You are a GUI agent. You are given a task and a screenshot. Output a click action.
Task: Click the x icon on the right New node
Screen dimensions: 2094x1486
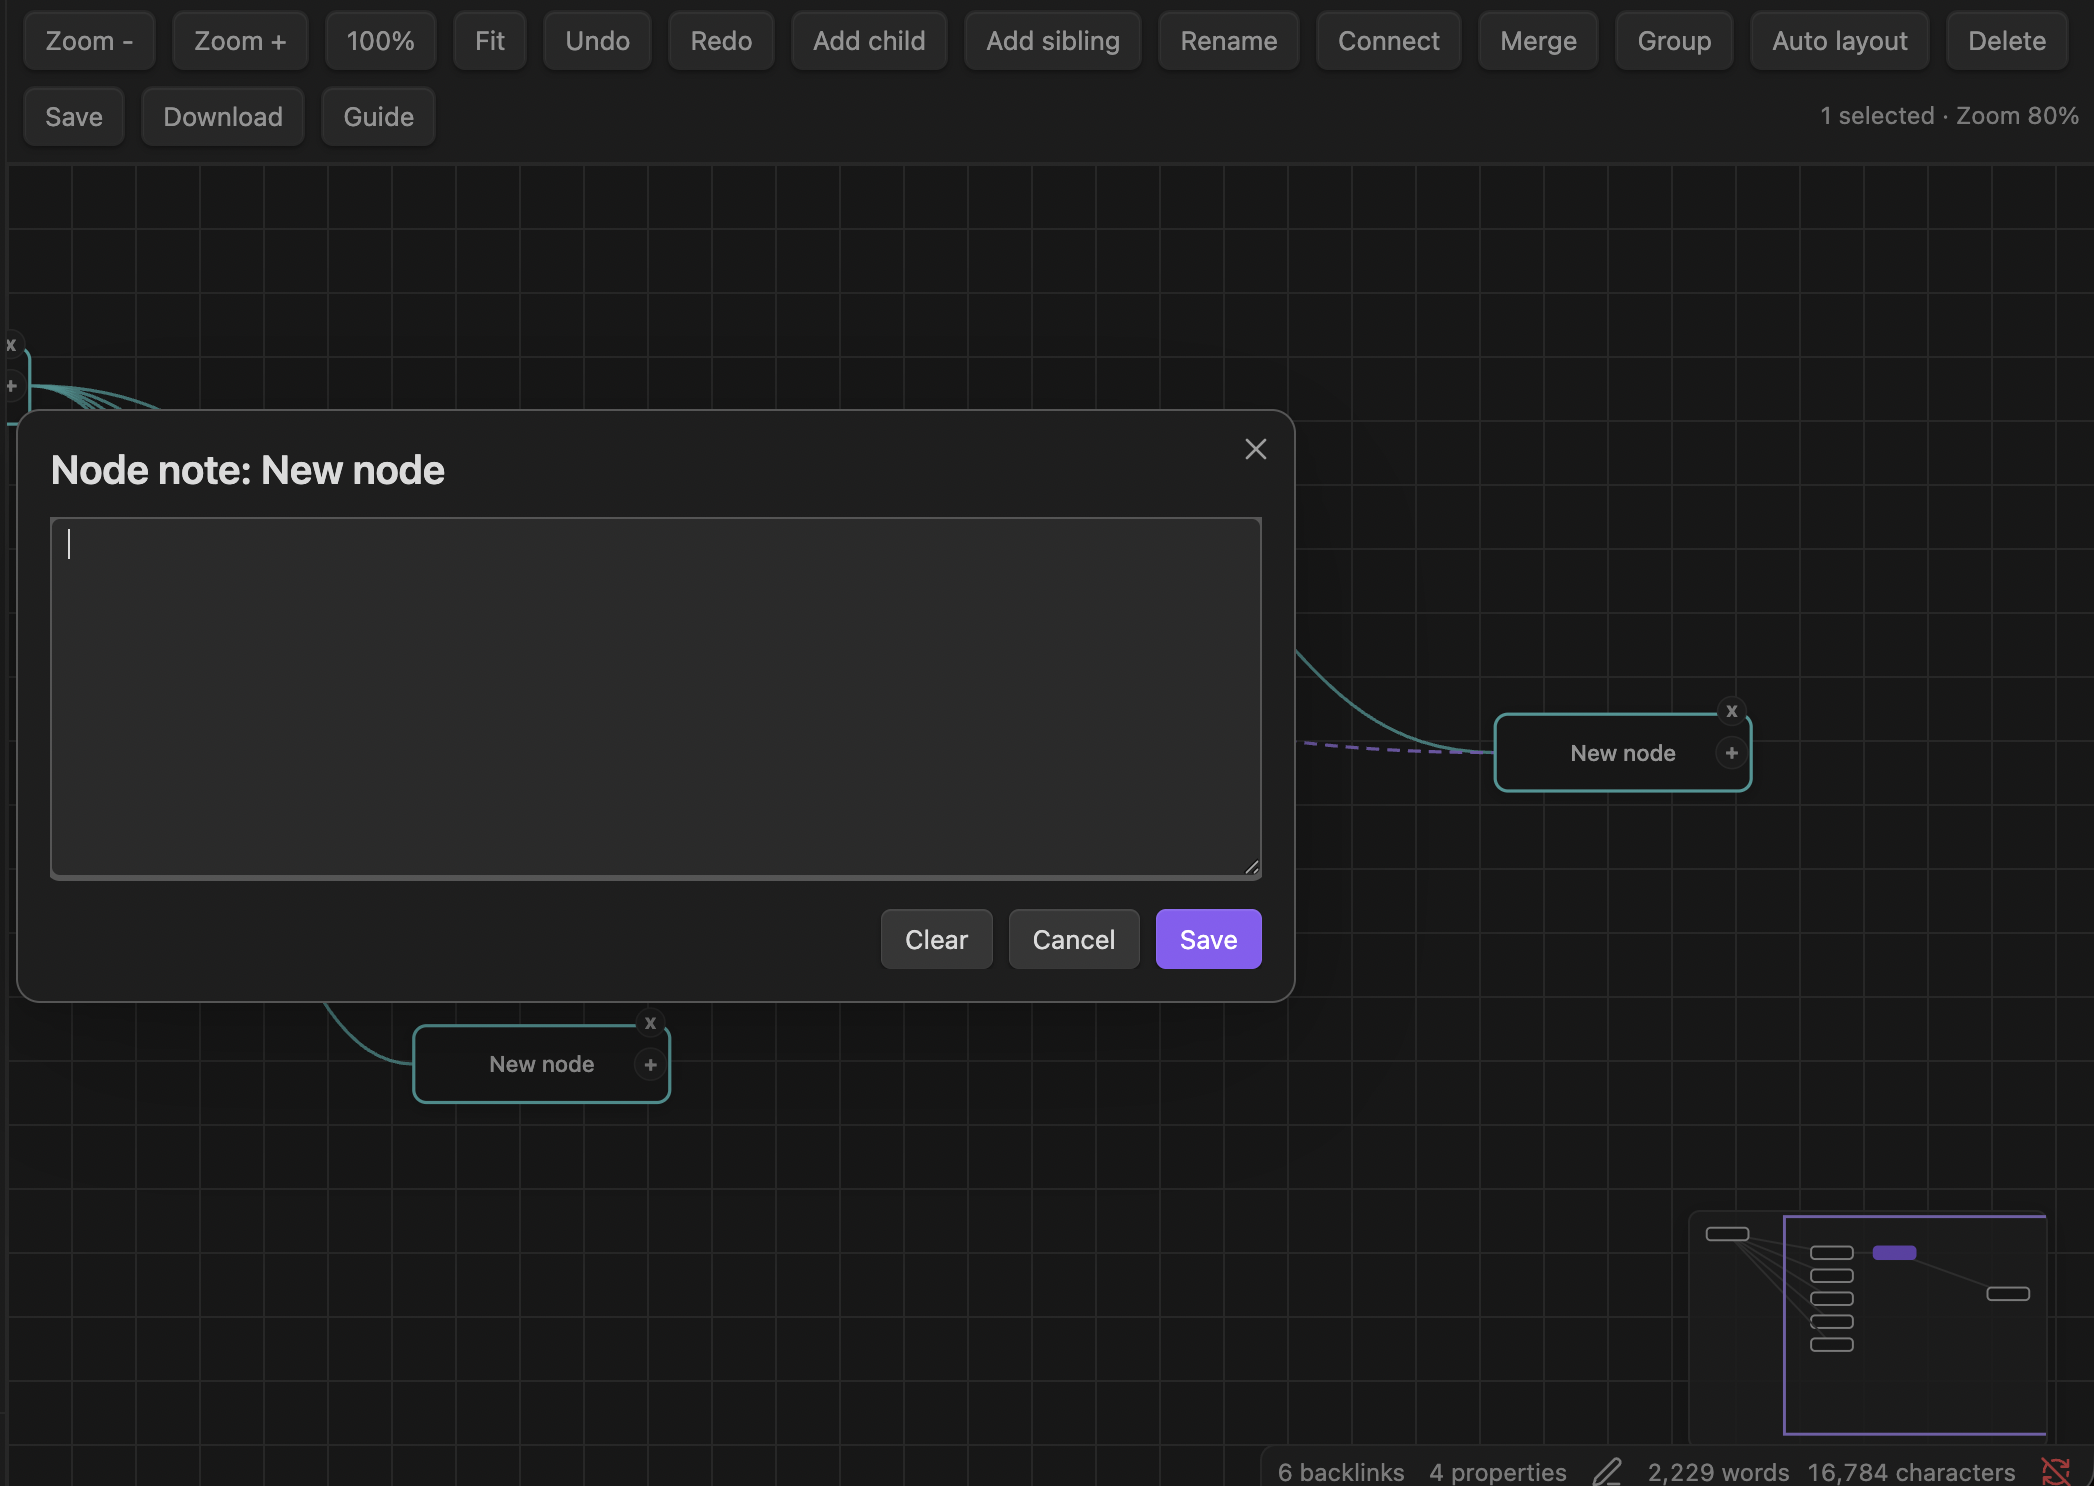(1732, 711)
